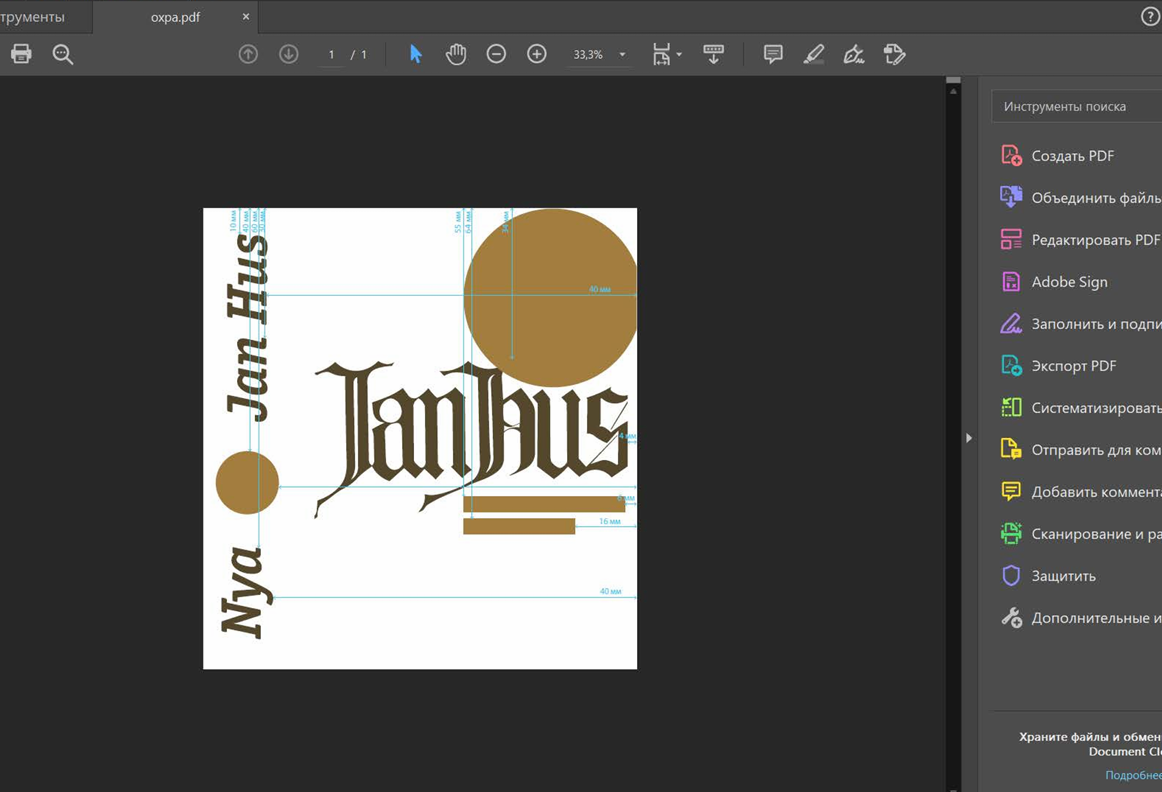
Task: Add a sticky note comment icon
Action: click(773, 54)
